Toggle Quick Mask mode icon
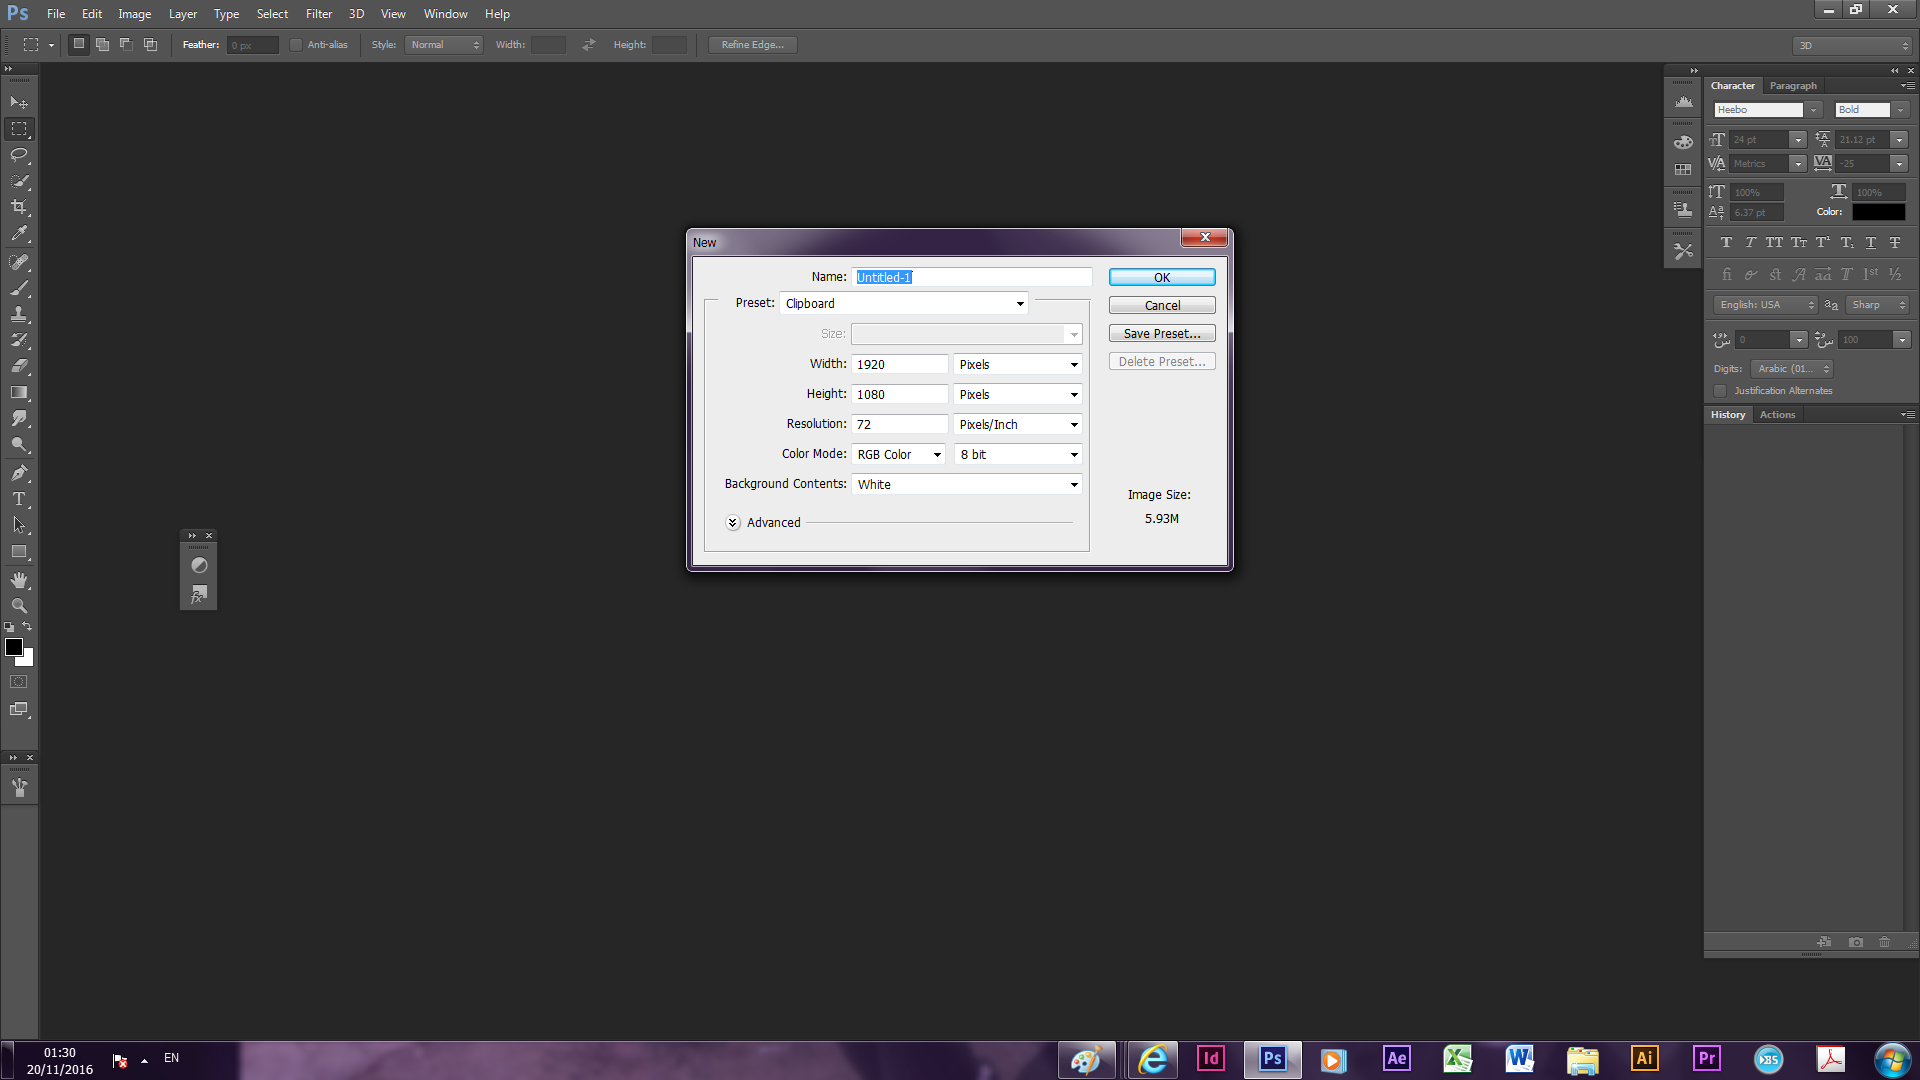 19,682
